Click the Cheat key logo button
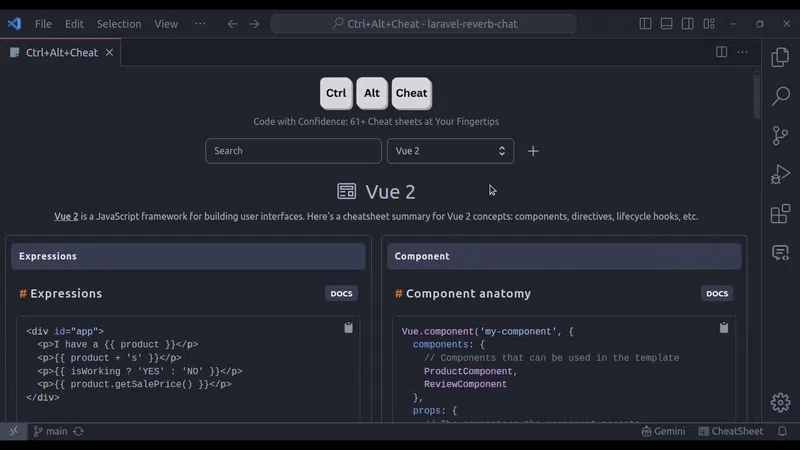 pyautogui.click(x=411, y=93)
